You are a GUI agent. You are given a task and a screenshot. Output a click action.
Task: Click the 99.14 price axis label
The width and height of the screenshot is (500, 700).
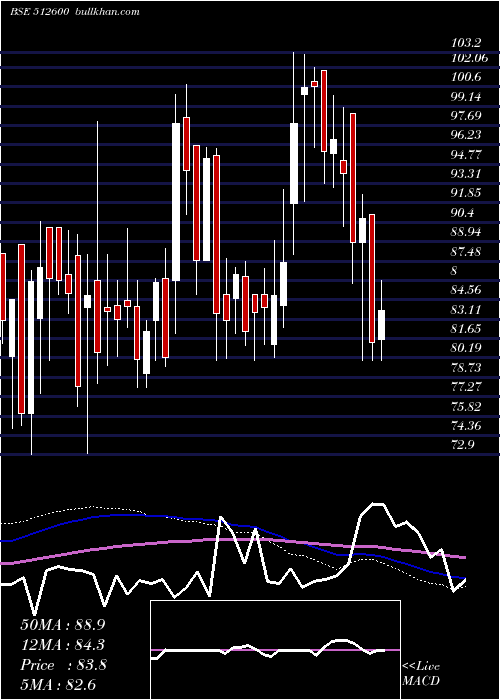coord(466,96)
